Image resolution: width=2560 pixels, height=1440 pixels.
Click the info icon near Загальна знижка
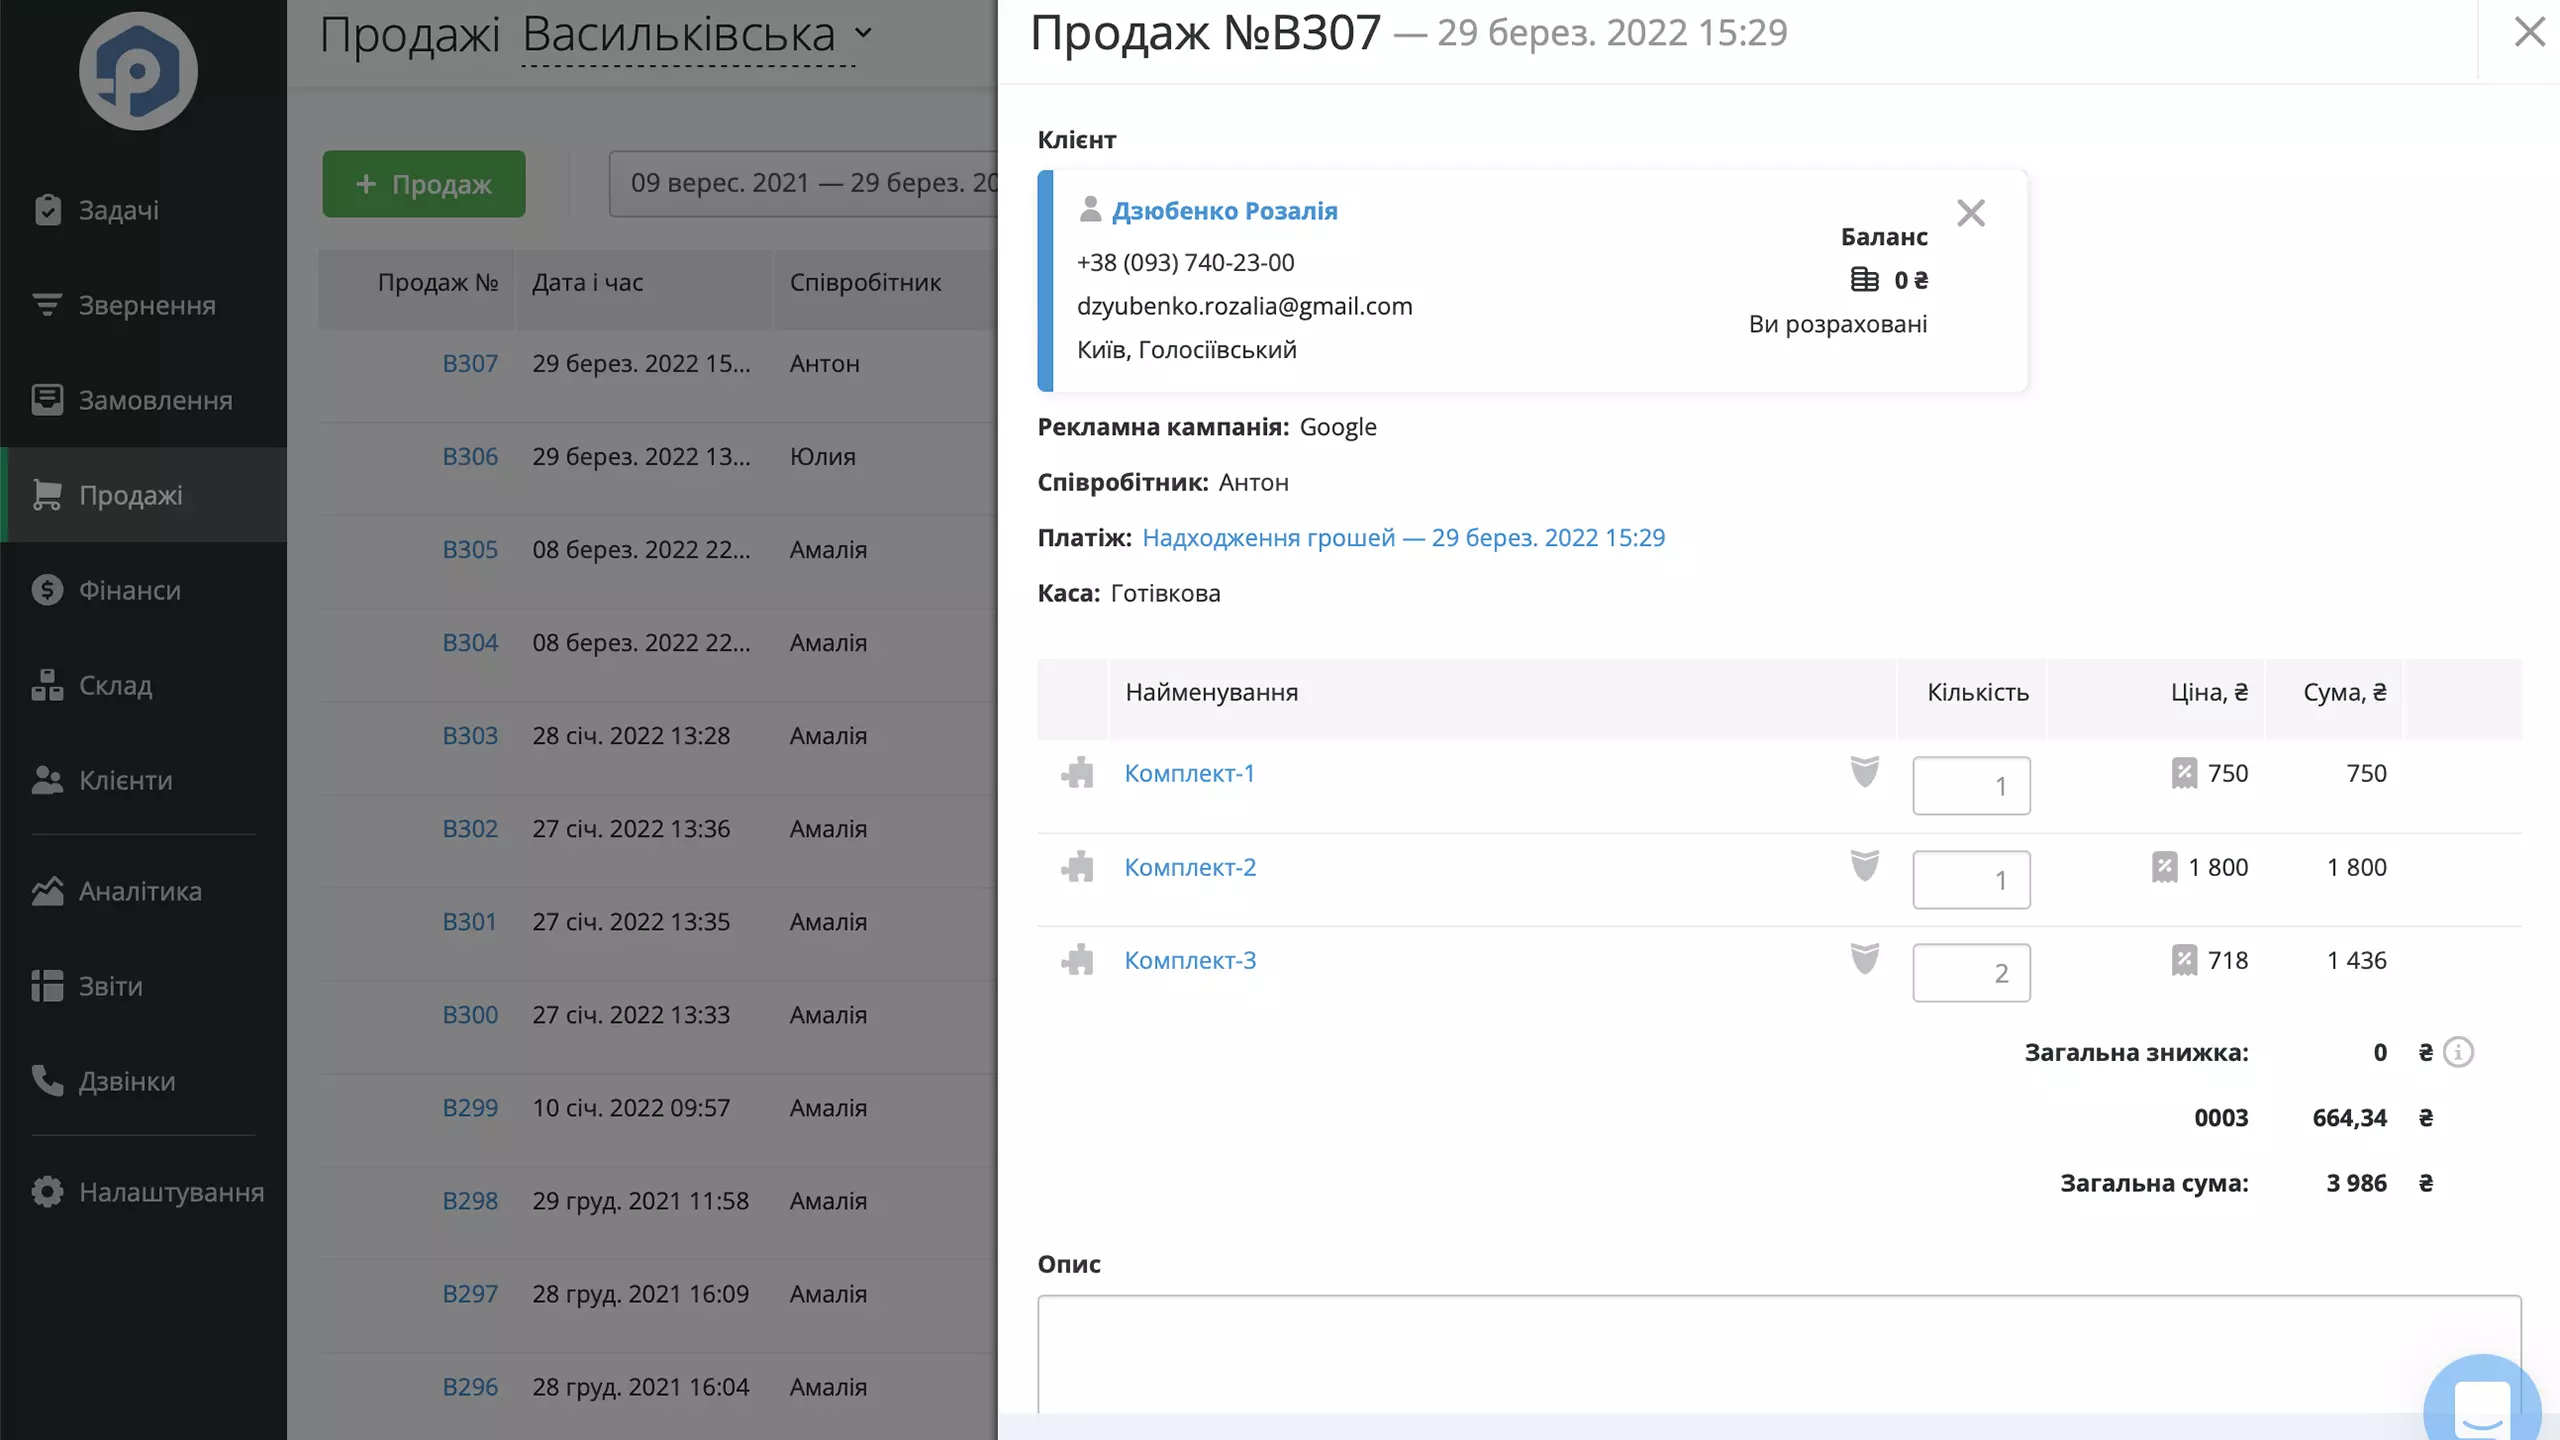pyautogui.click(x=2458, y=1052)
